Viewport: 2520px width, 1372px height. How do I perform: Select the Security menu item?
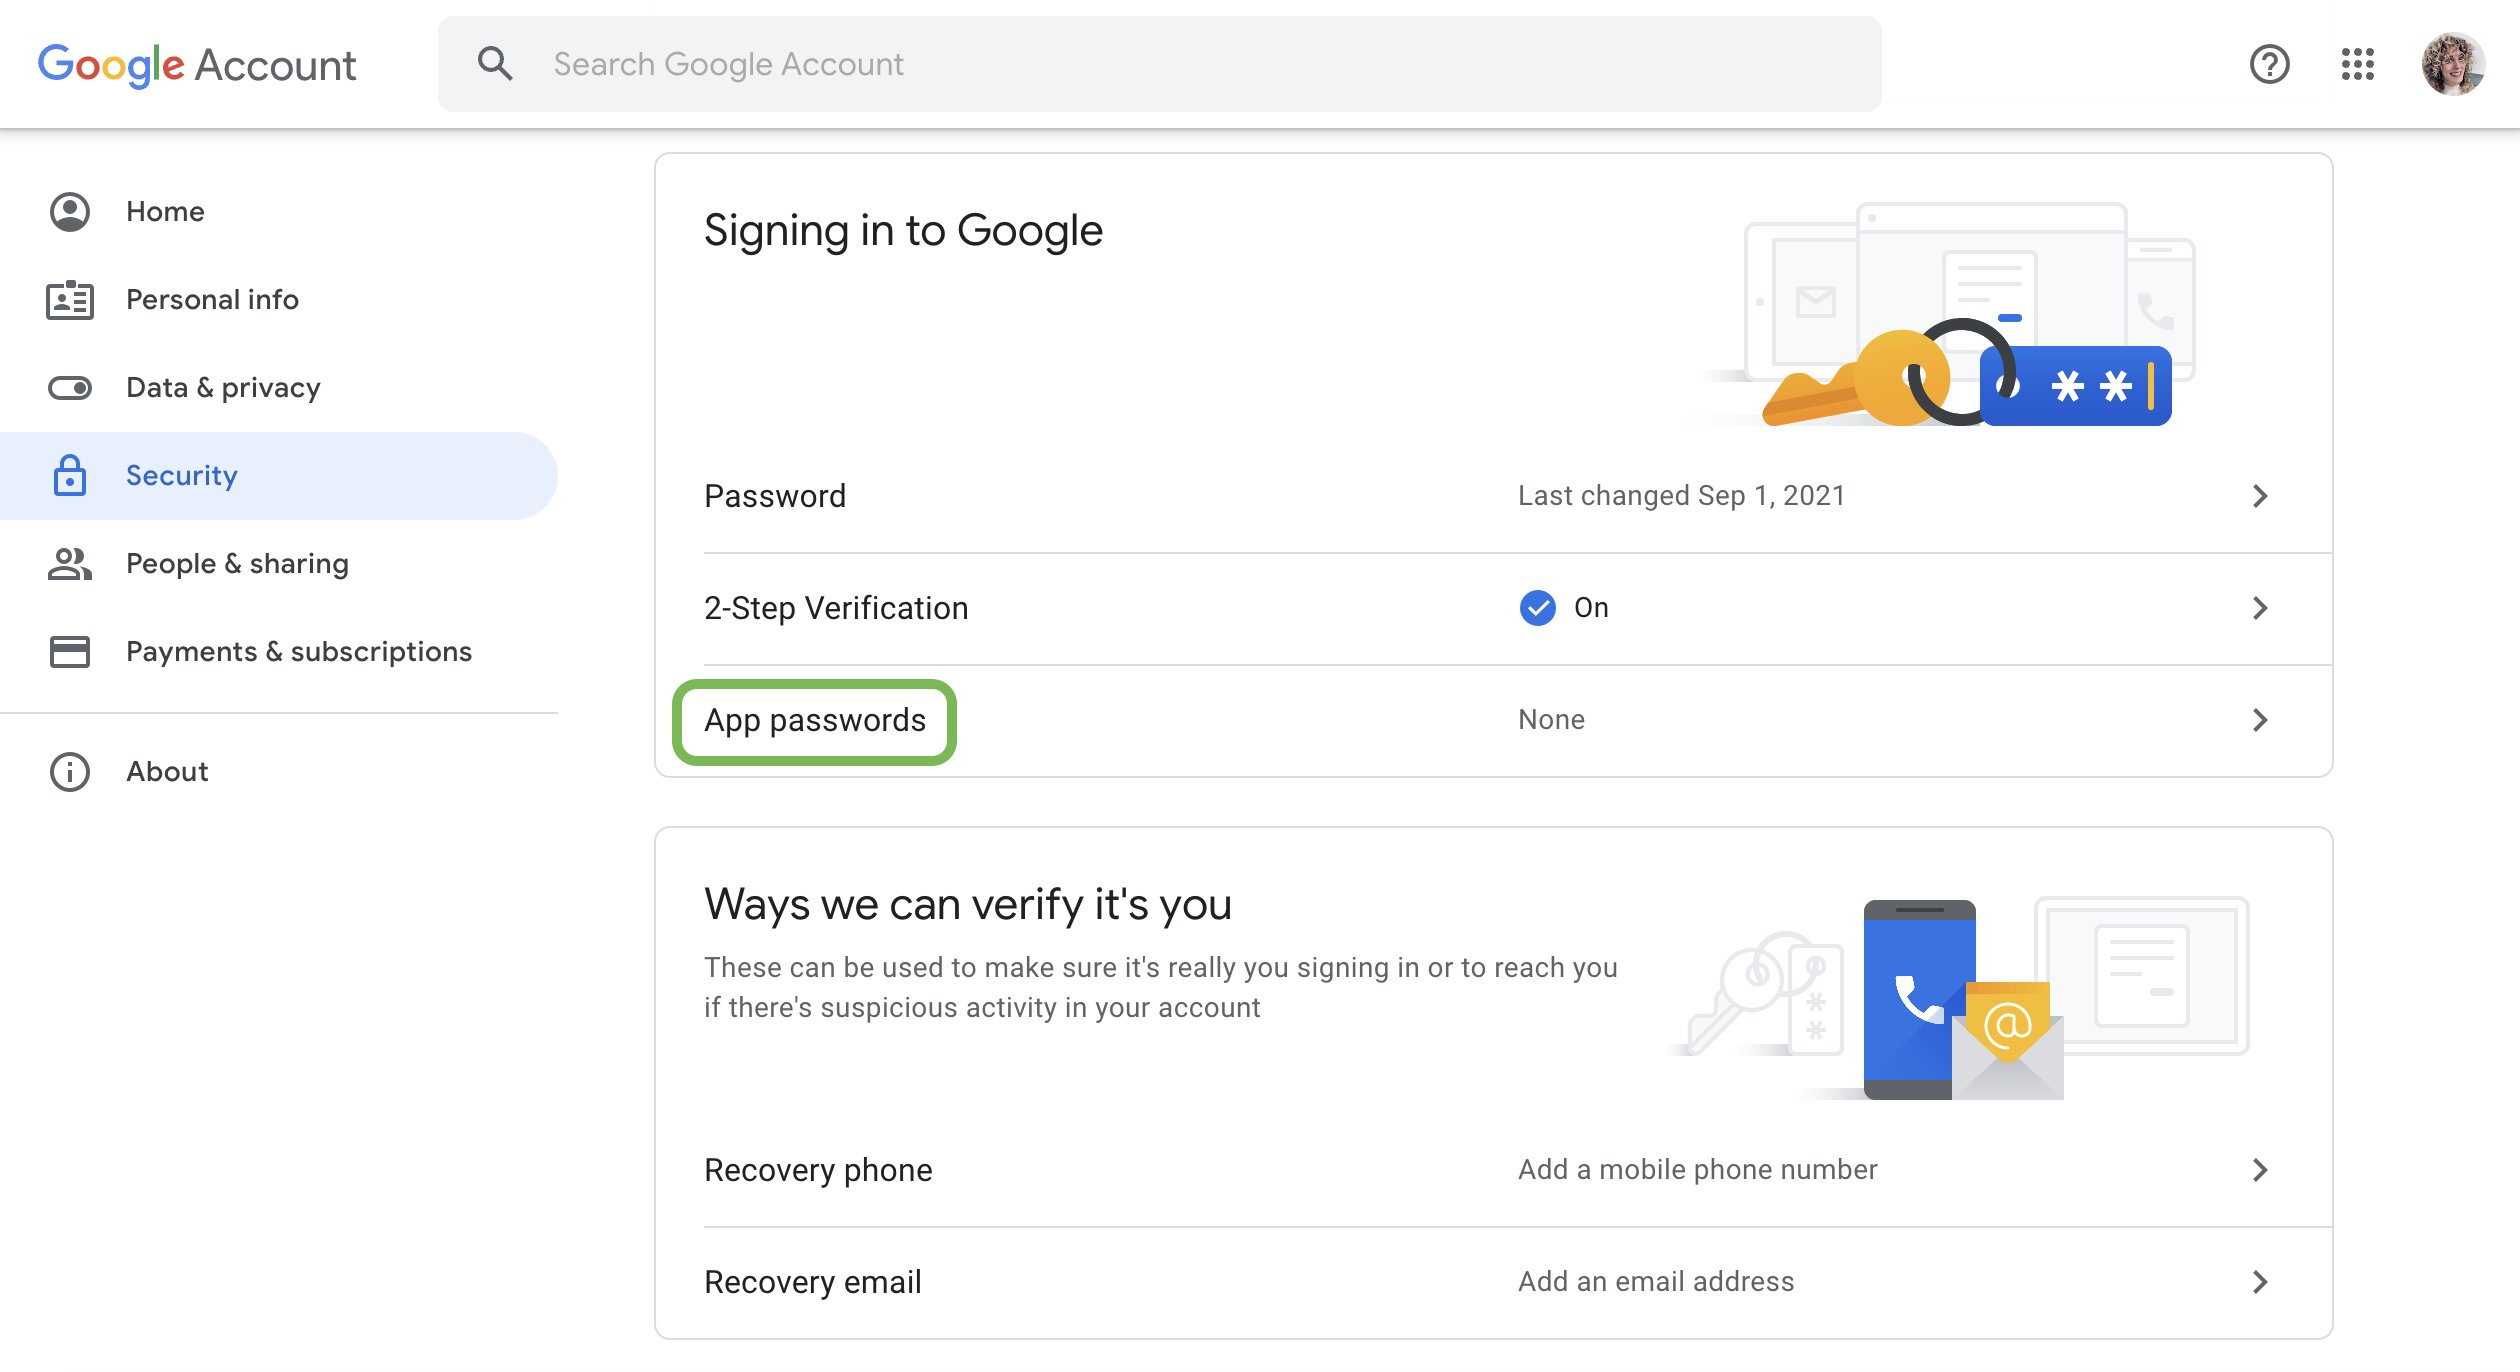[x=278, y=476]
